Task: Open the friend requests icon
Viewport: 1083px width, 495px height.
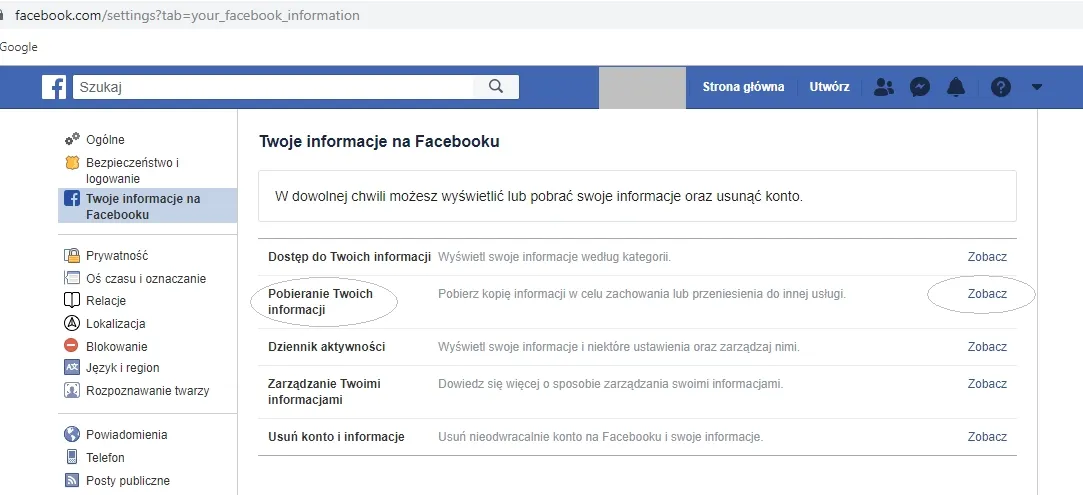Action: point(883,87)
